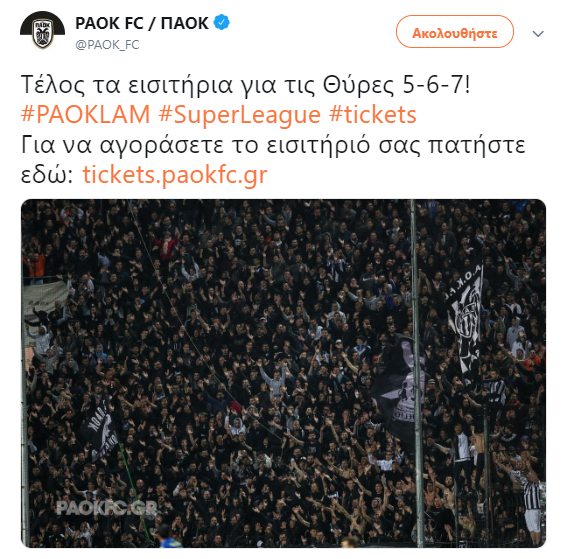This screenshot has height=559, width=571.
Task: Click the PAOKFC.GR watermark on the photo
Action: [106, 508]
